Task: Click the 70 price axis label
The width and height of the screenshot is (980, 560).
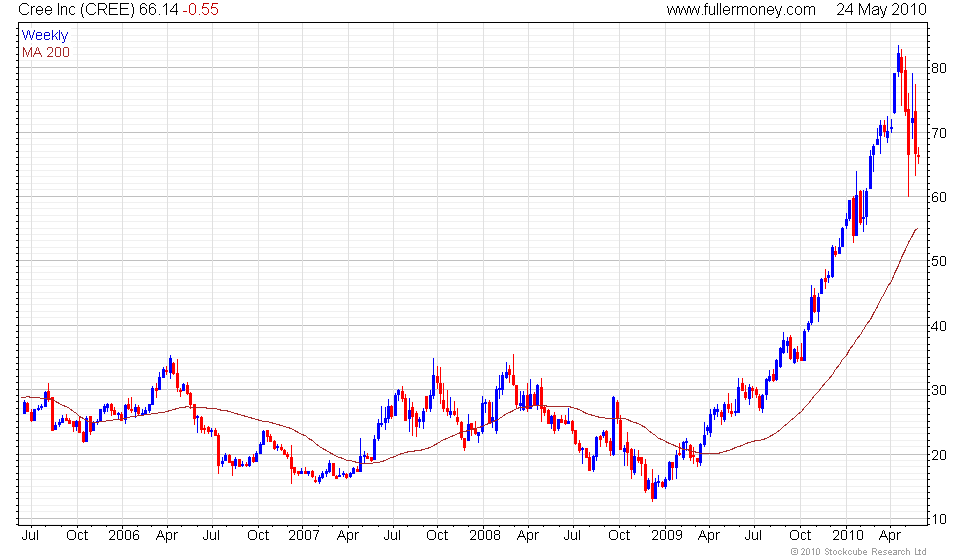Action: tap(939, 133)
